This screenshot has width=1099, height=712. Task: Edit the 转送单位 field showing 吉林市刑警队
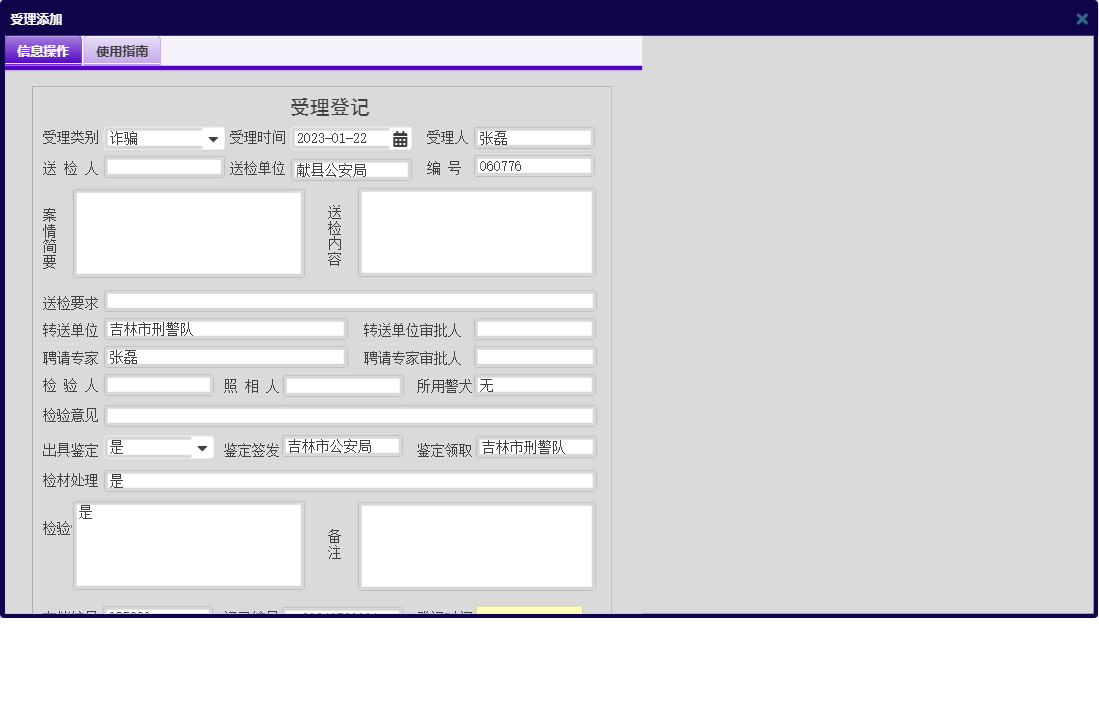click(225, 328)
